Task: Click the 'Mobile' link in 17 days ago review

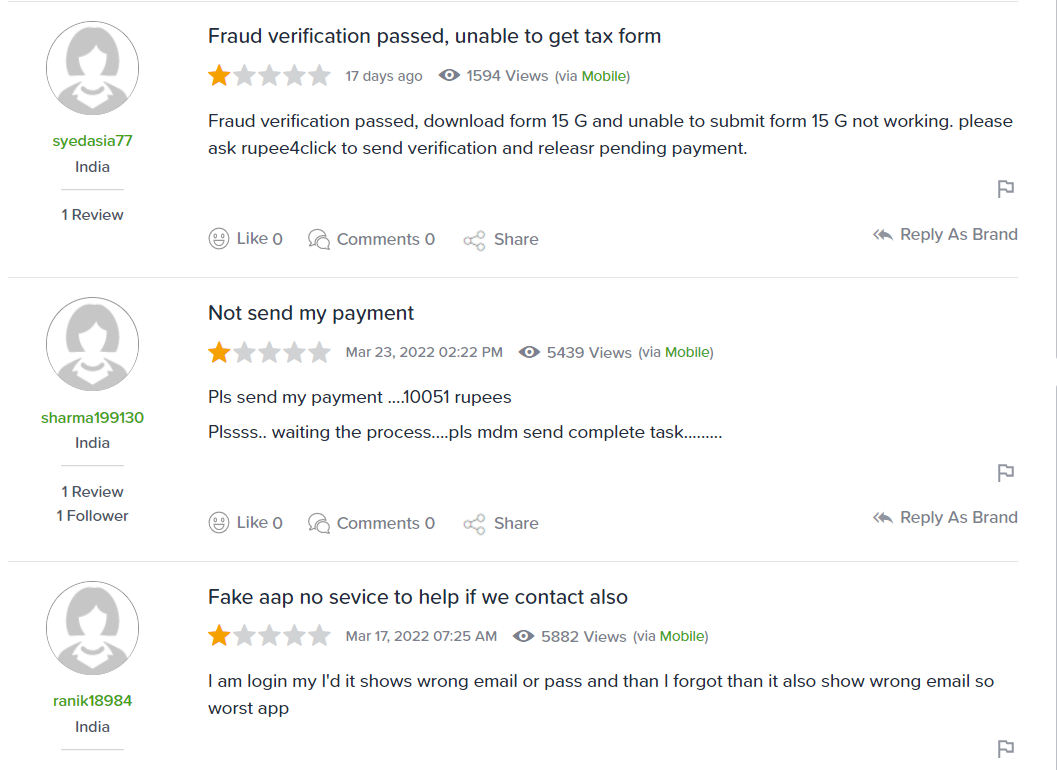Action: pos(603,76)
